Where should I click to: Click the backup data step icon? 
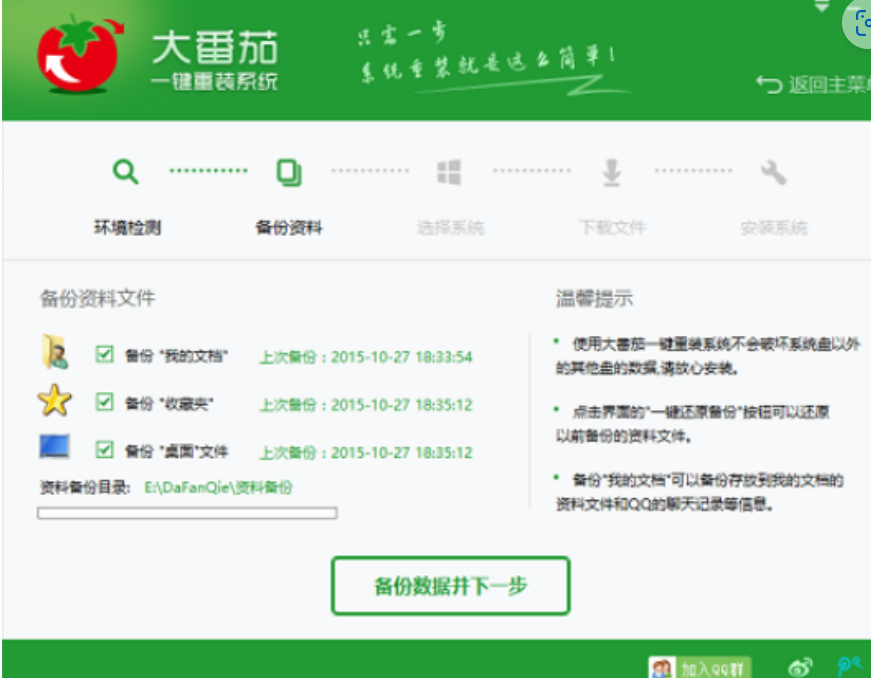[289, 173]
